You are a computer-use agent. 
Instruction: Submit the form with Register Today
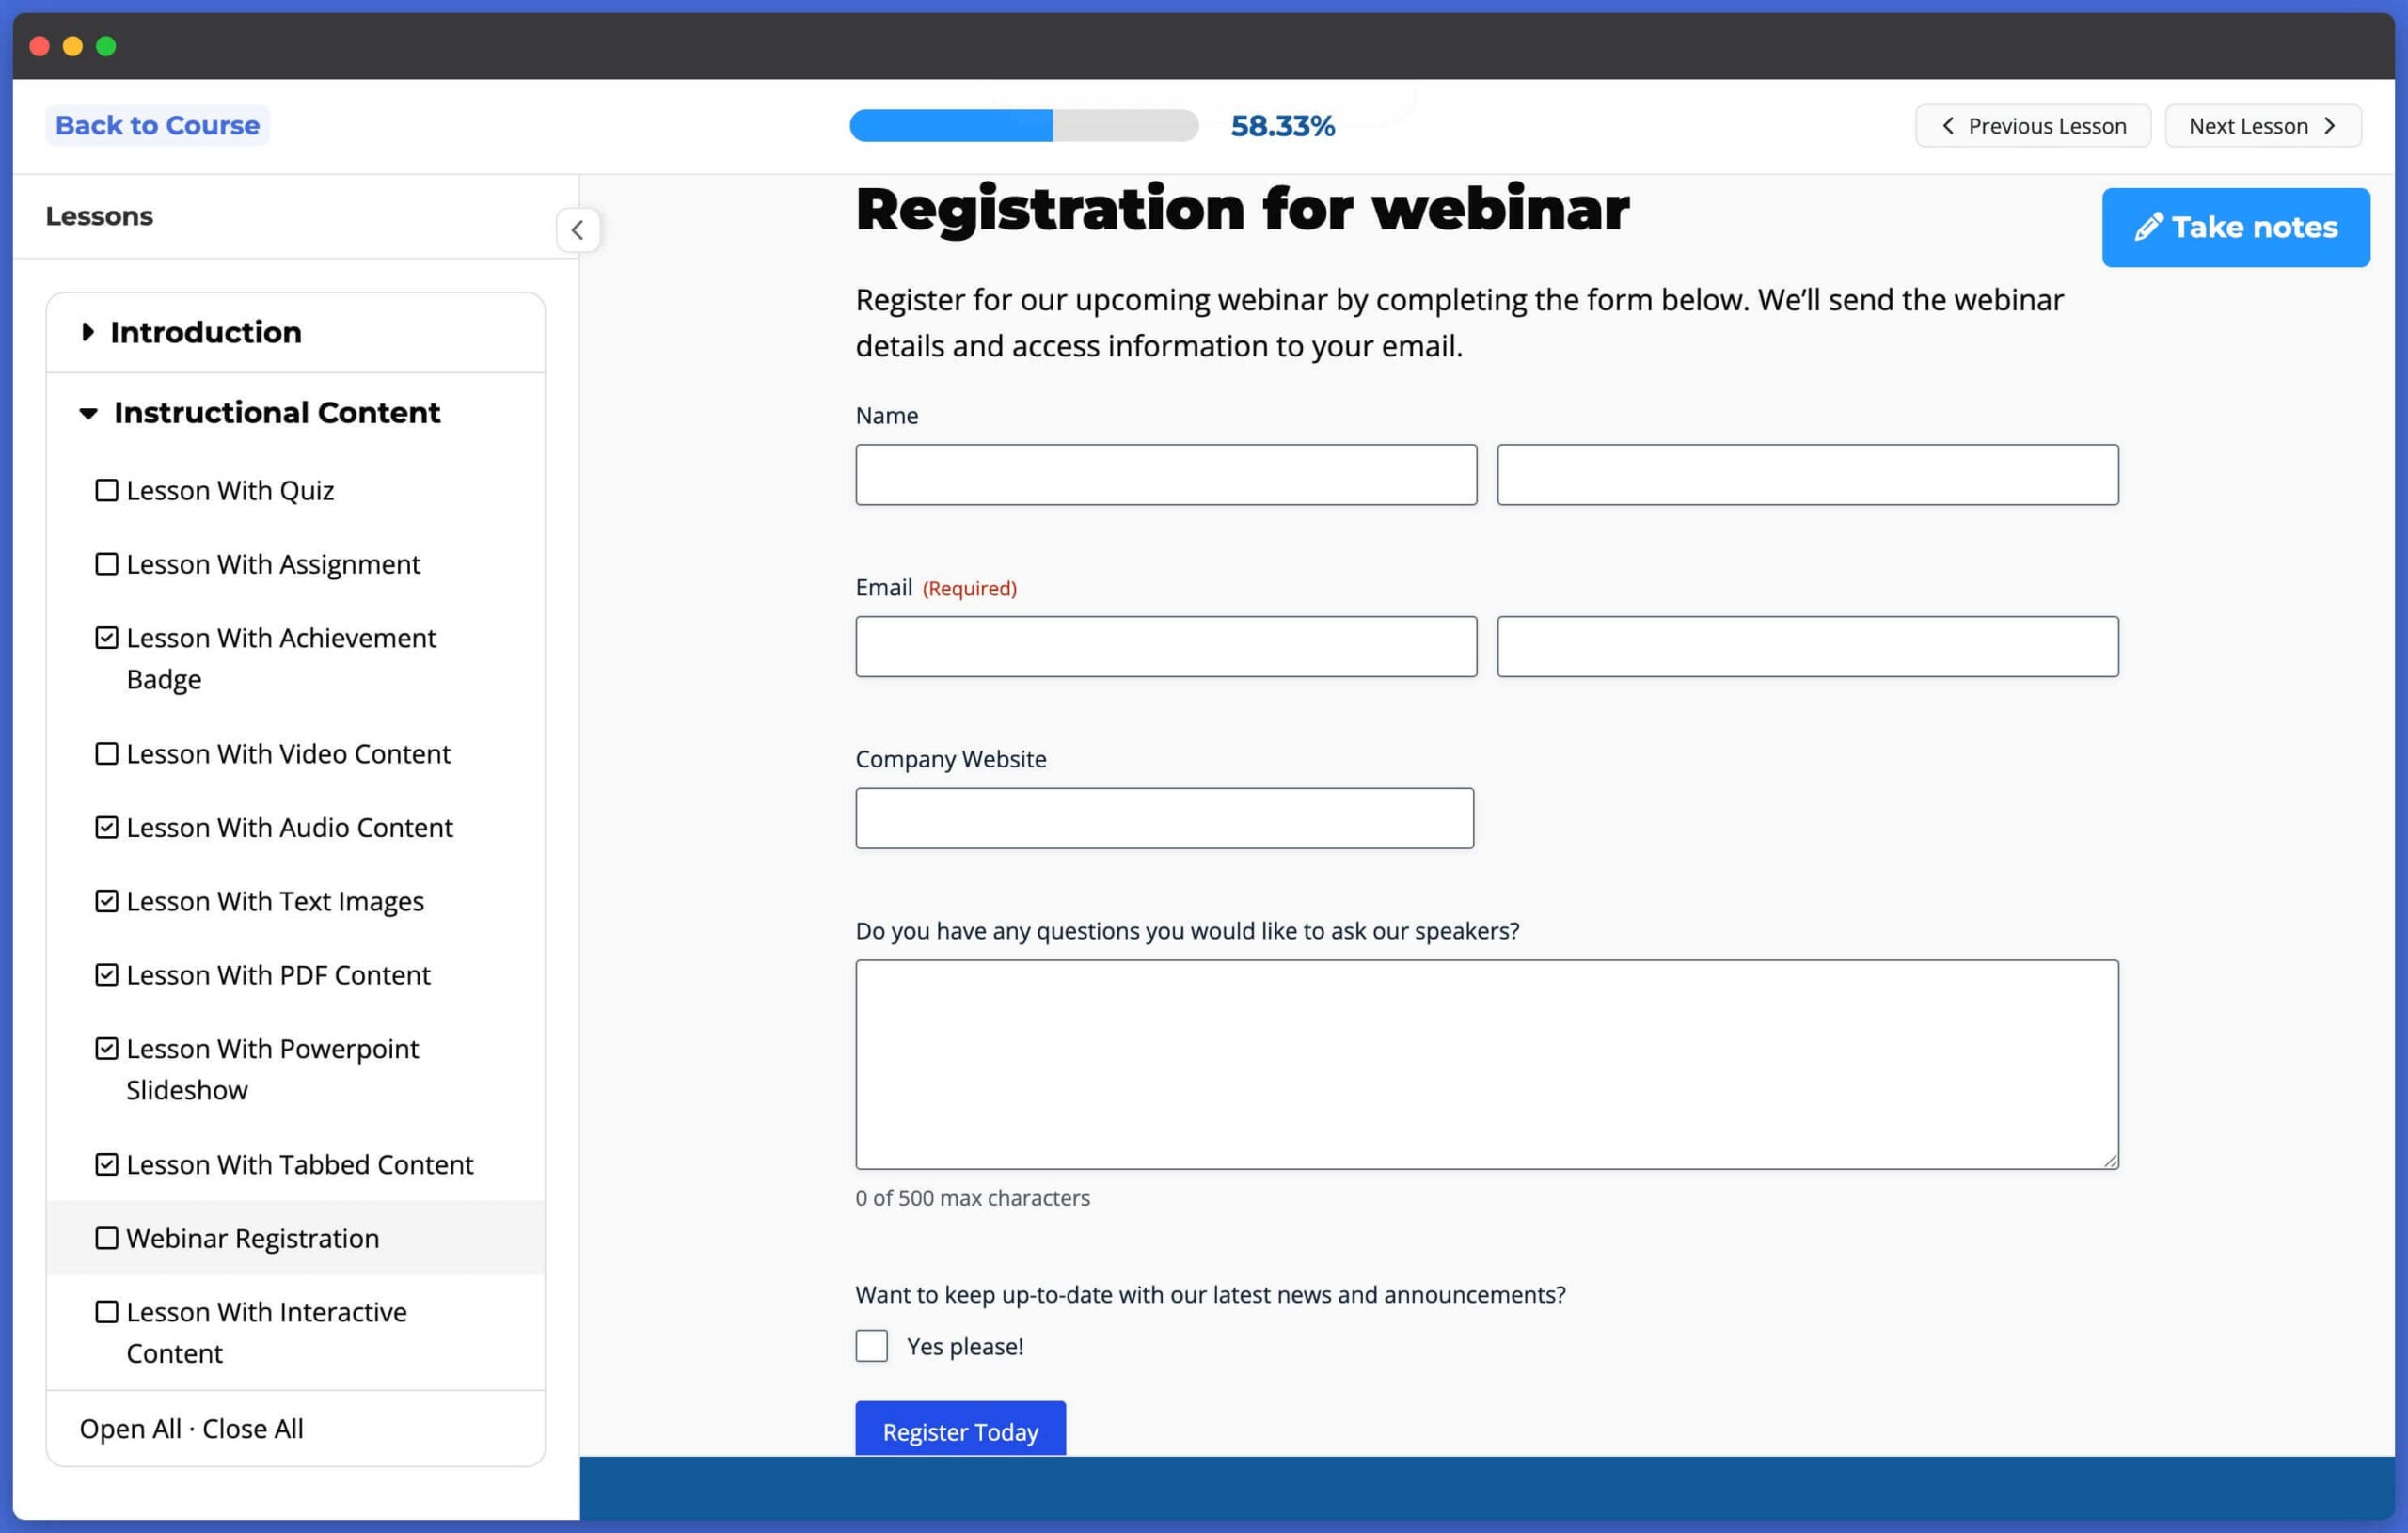[x=960, y=1429]
